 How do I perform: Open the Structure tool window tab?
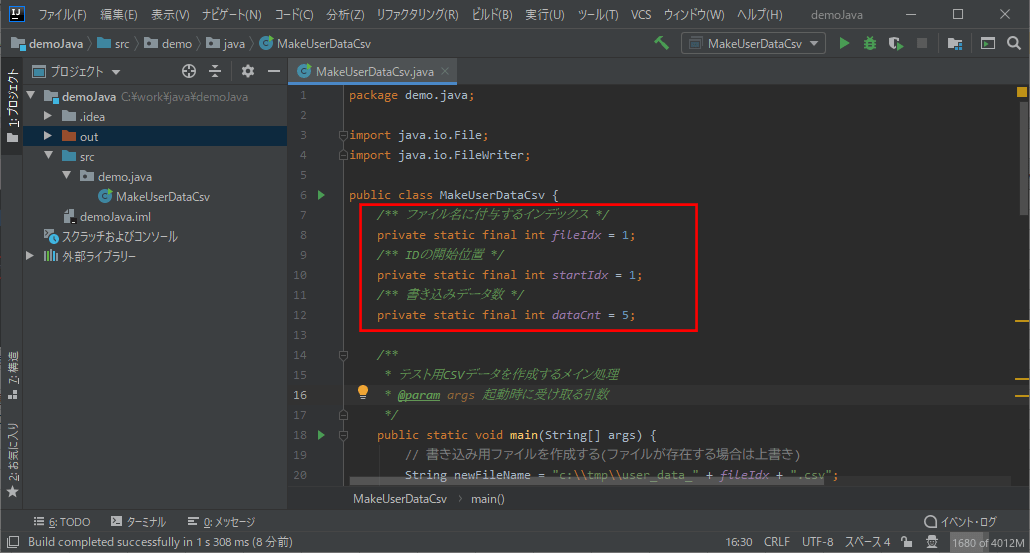(x=12, y=375)
